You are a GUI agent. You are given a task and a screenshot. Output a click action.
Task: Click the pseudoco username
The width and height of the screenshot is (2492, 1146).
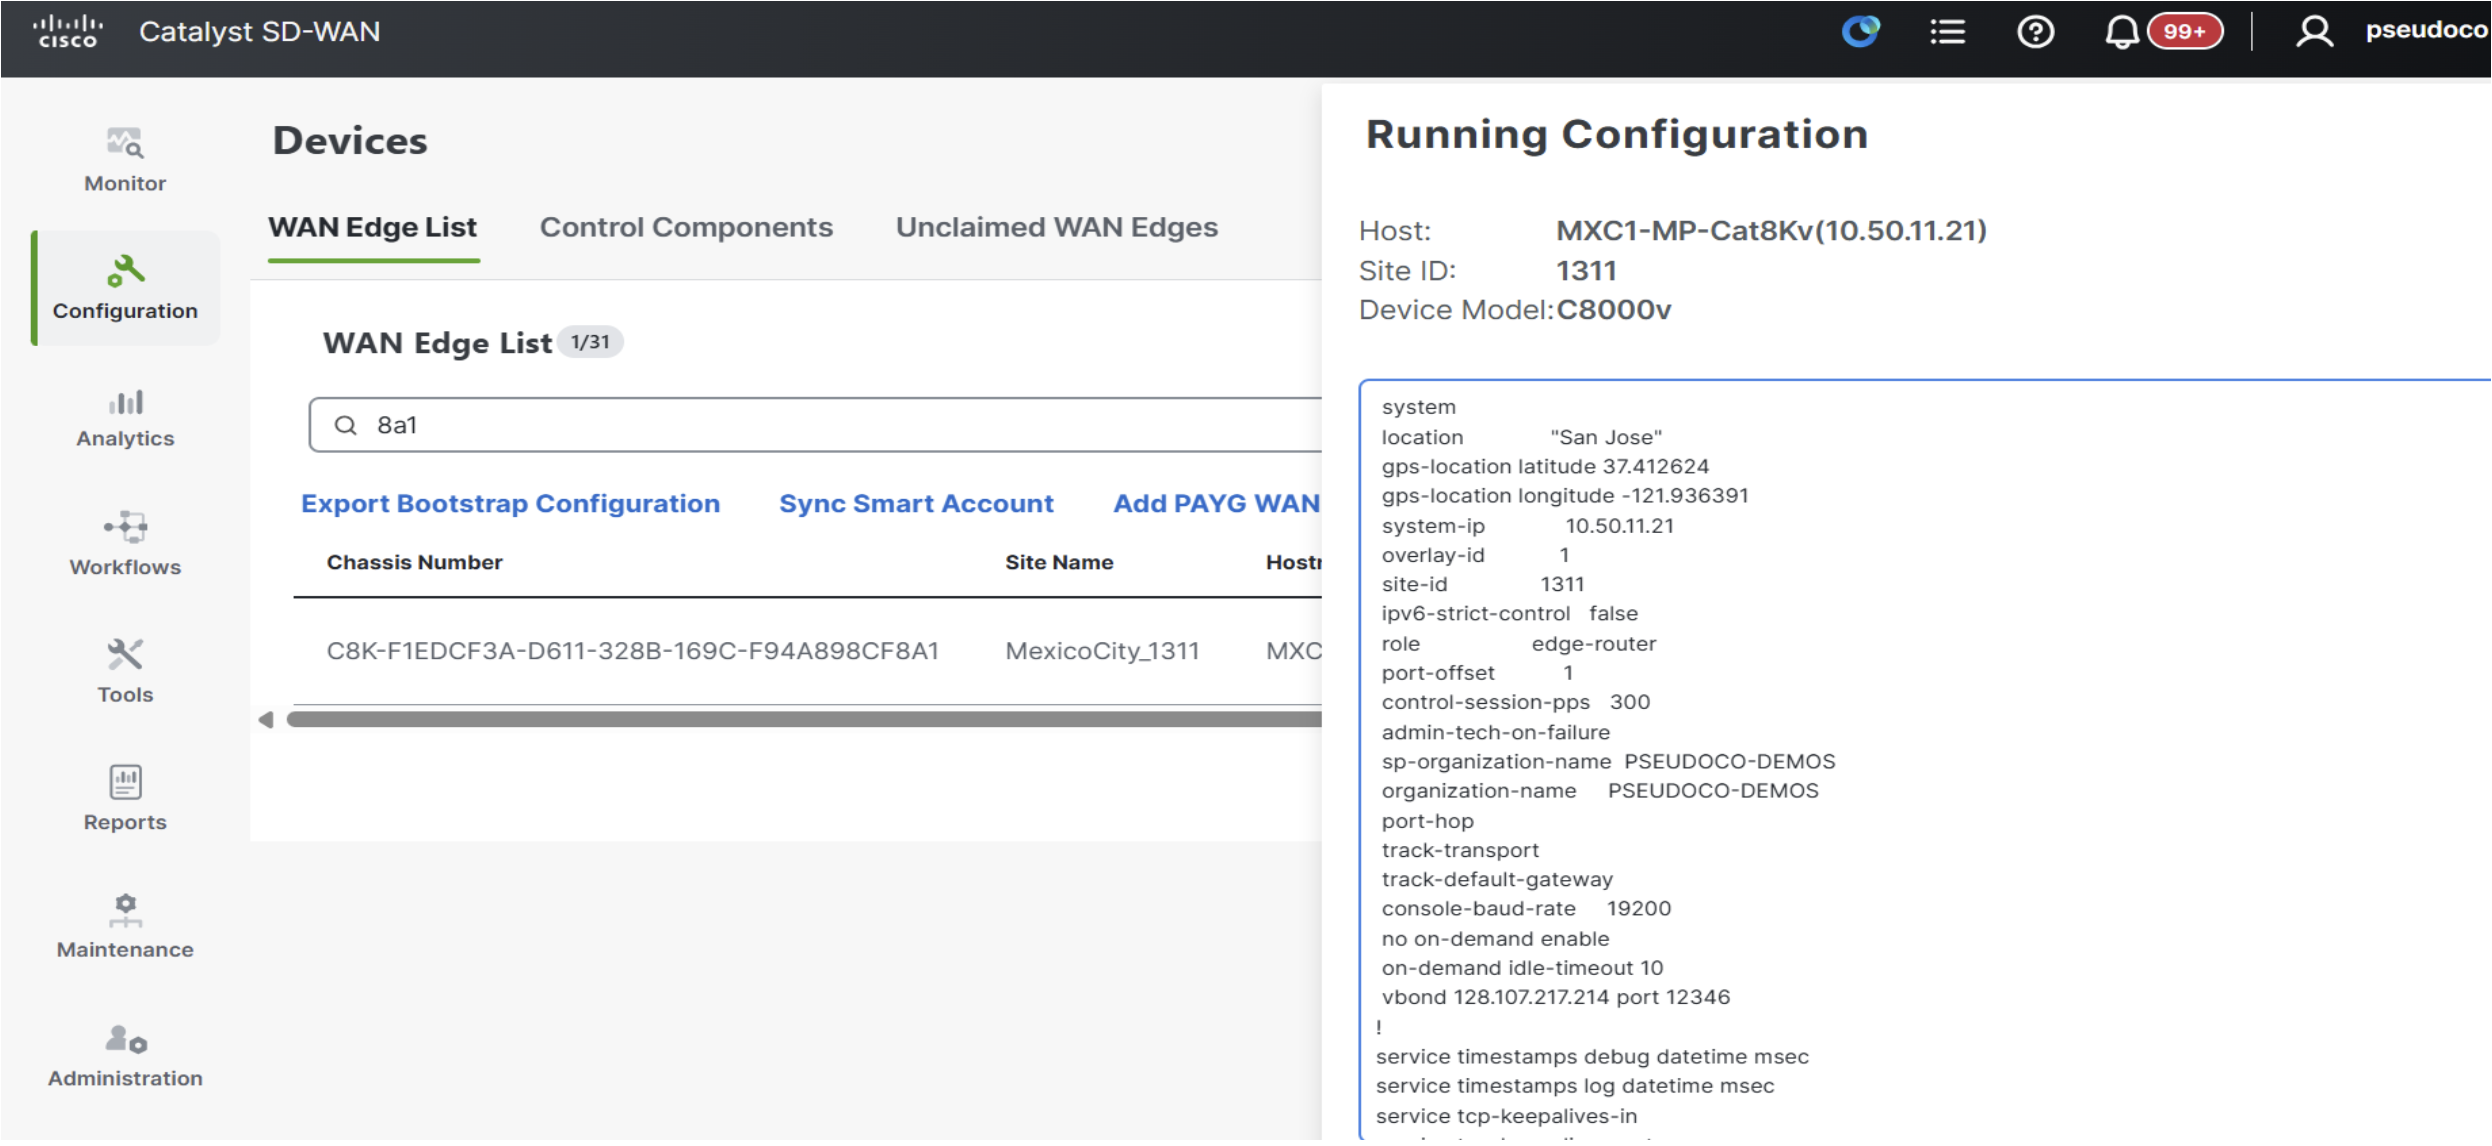pos(2426,30)
